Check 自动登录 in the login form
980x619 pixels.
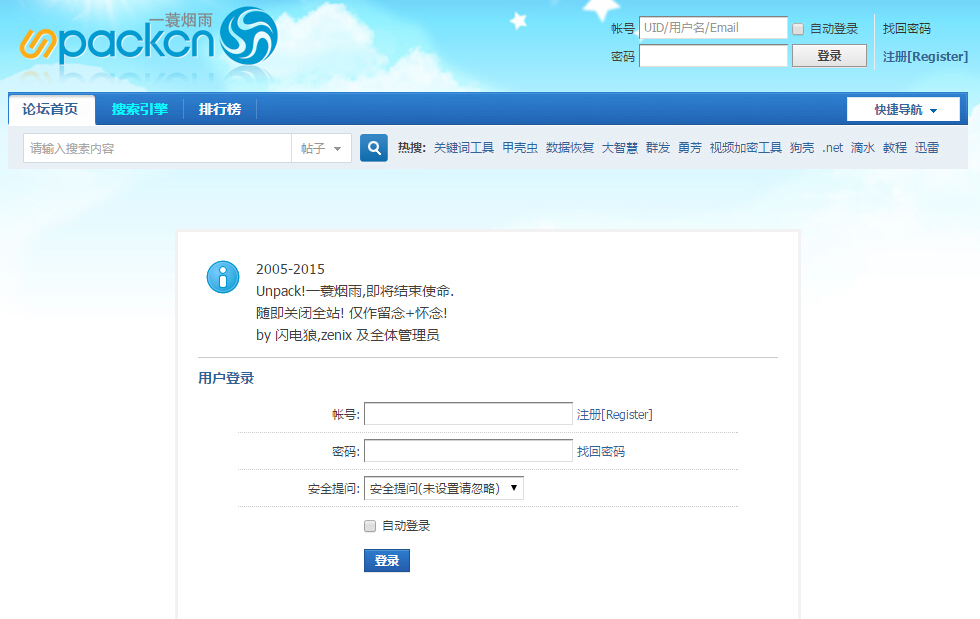(369, 525)
